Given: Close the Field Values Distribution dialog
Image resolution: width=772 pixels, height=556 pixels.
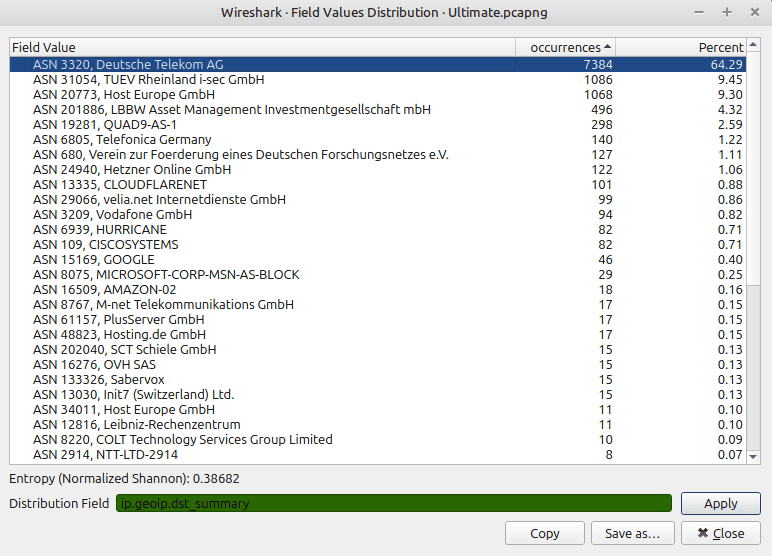Looking at the screenshot, I should (720, 533).
